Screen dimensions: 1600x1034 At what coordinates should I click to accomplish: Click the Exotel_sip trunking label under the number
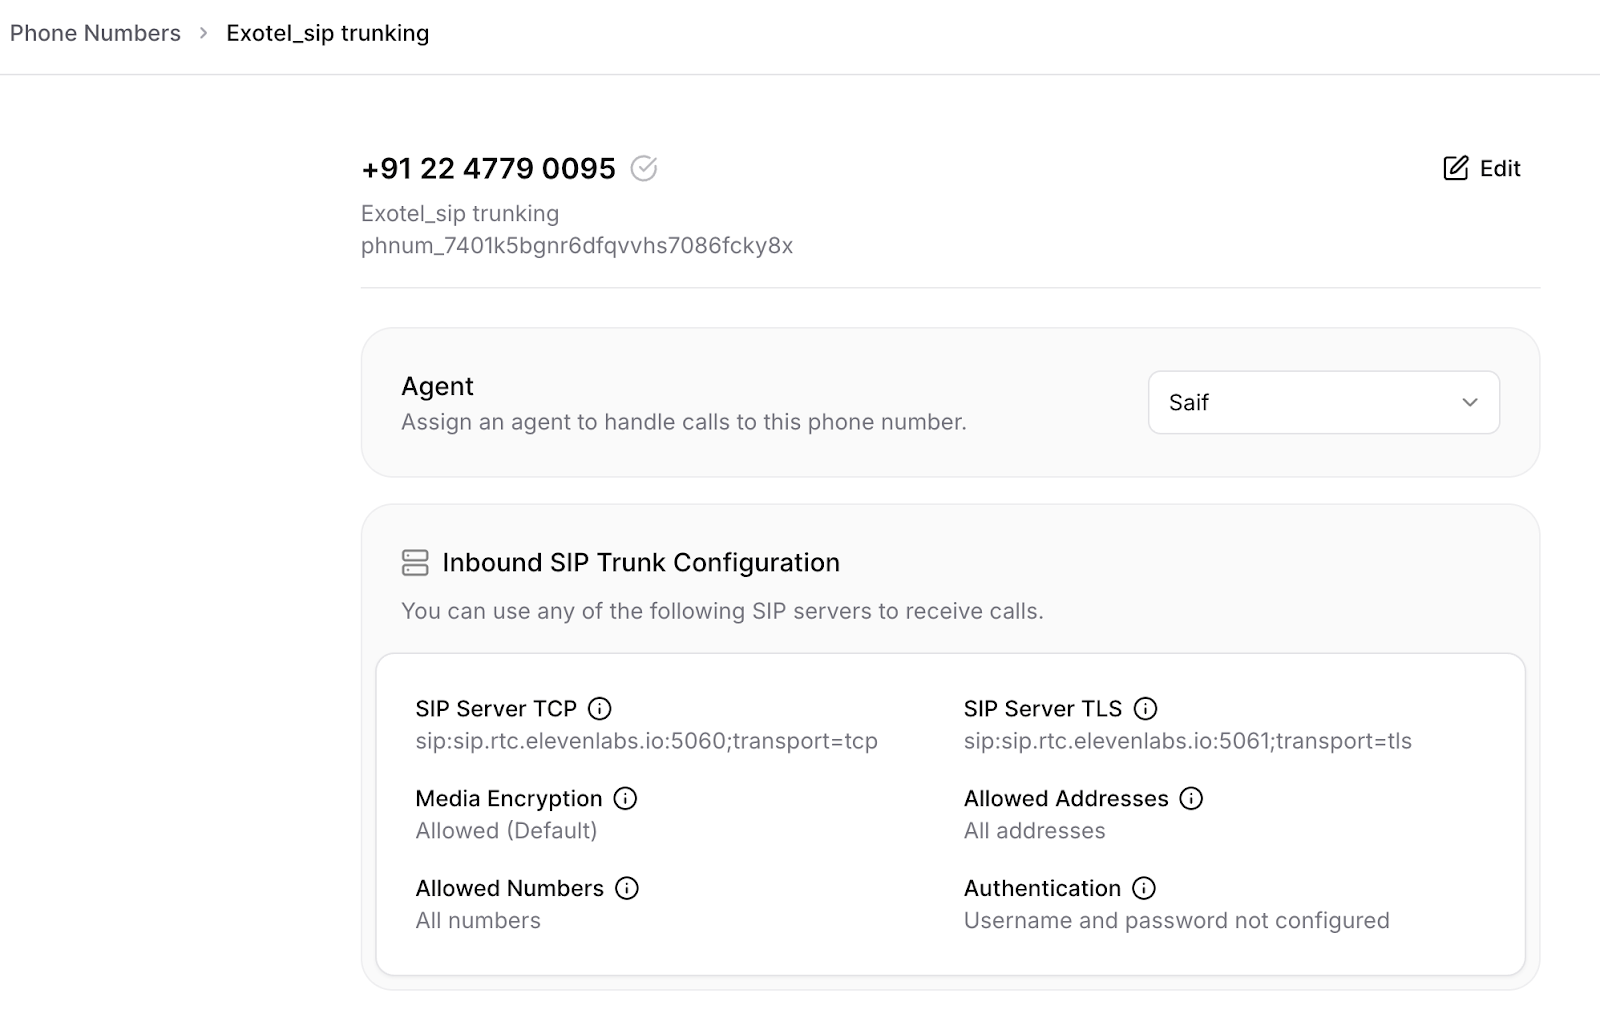[x=460, y=214]
